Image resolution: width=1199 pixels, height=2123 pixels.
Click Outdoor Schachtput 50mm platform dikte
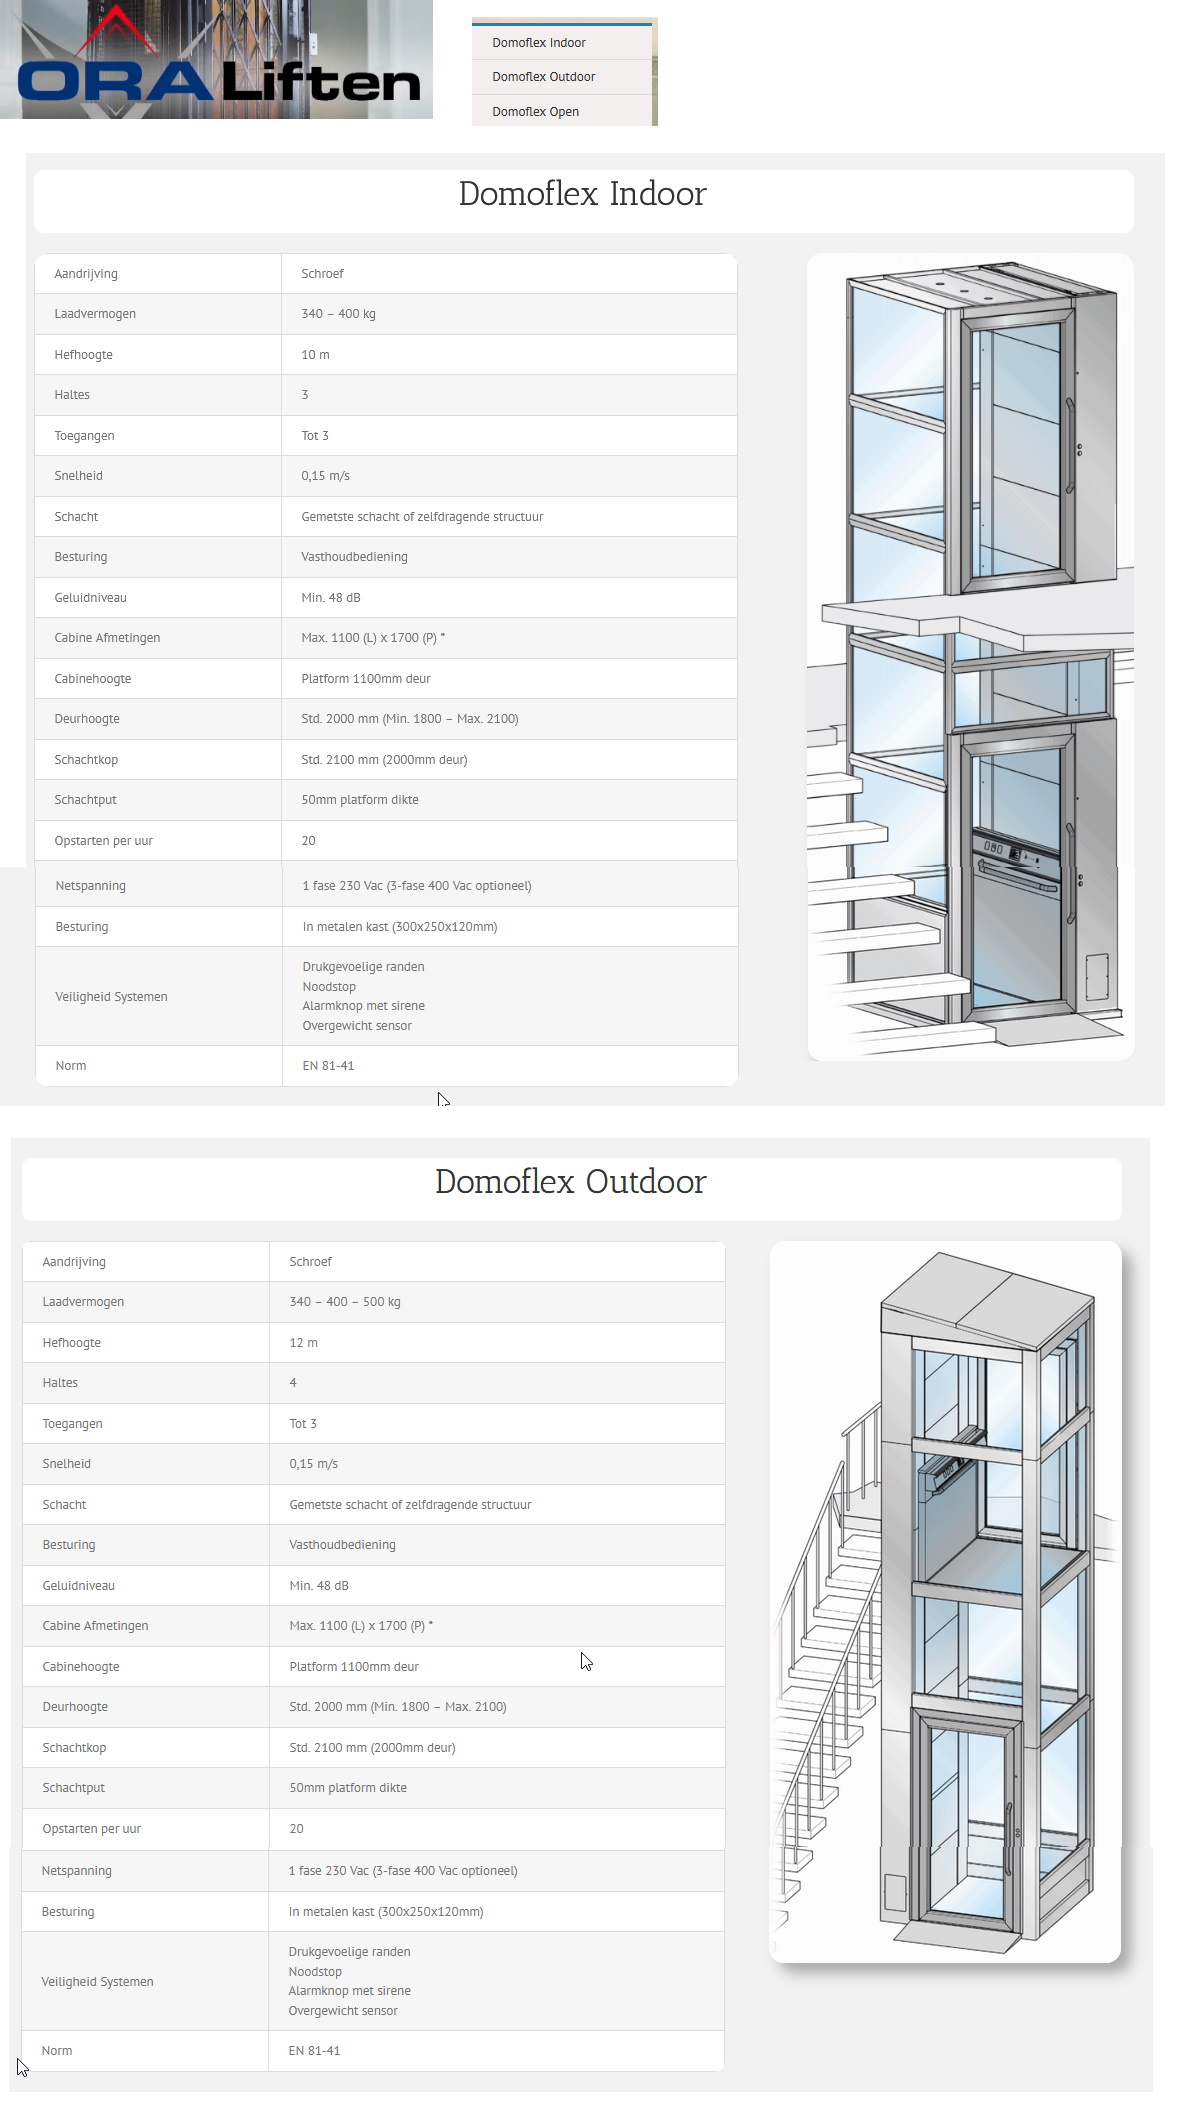348,1788
